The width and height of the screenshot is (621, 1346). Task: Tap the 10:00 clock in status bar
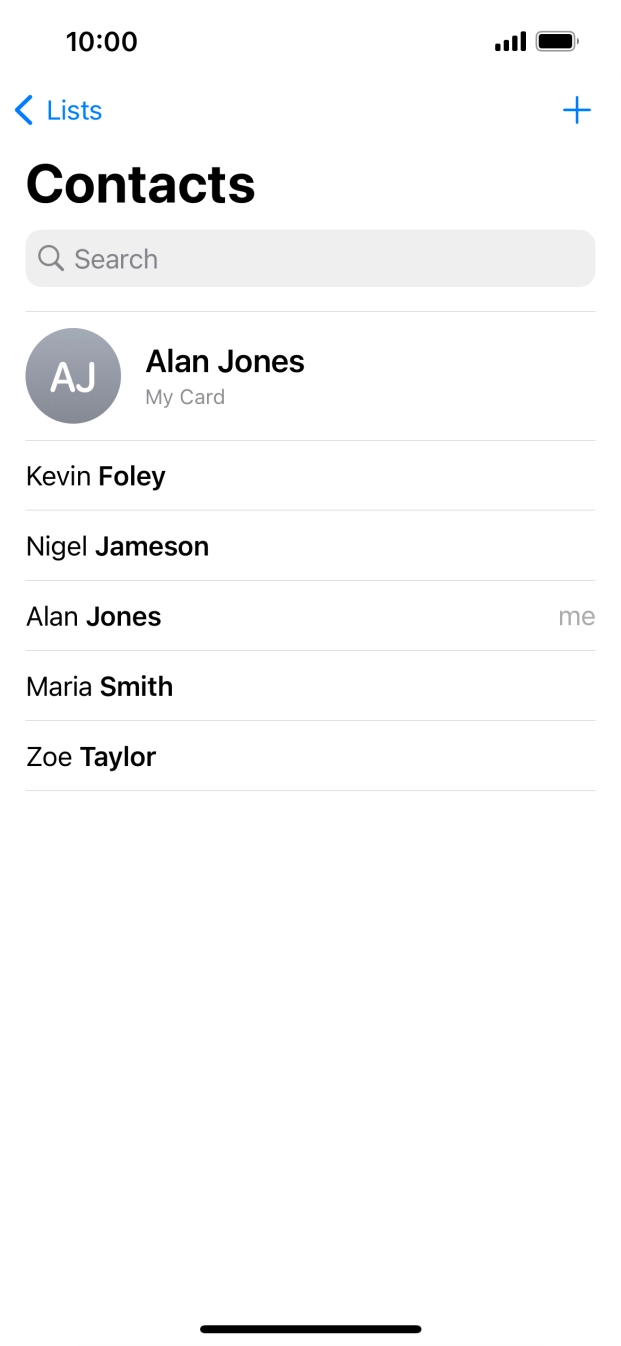pyautogui.click(x=101, y=42)
